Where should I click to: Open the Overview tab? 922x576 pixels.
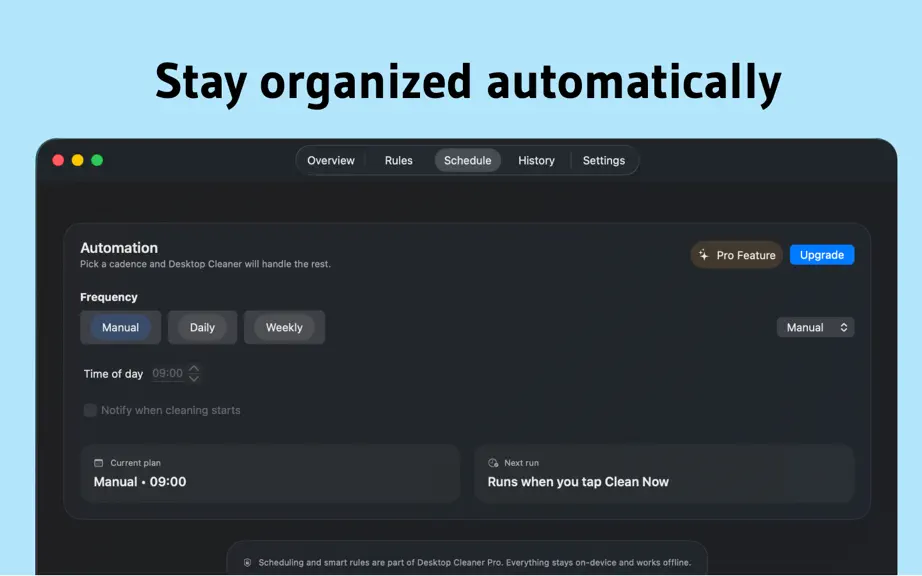coord(330,160)
